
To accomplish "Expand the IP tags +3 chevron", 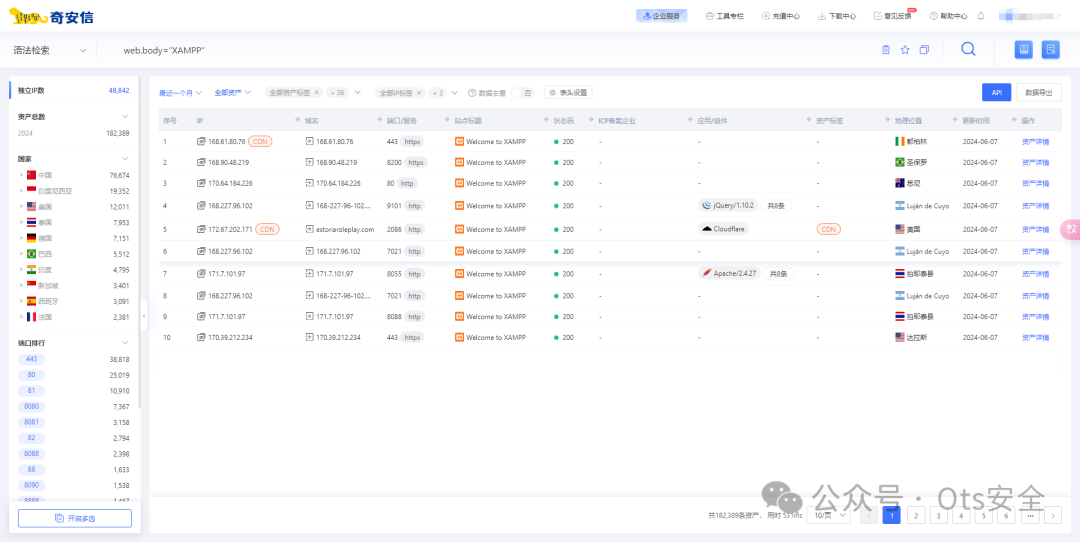I will (455, 92).
